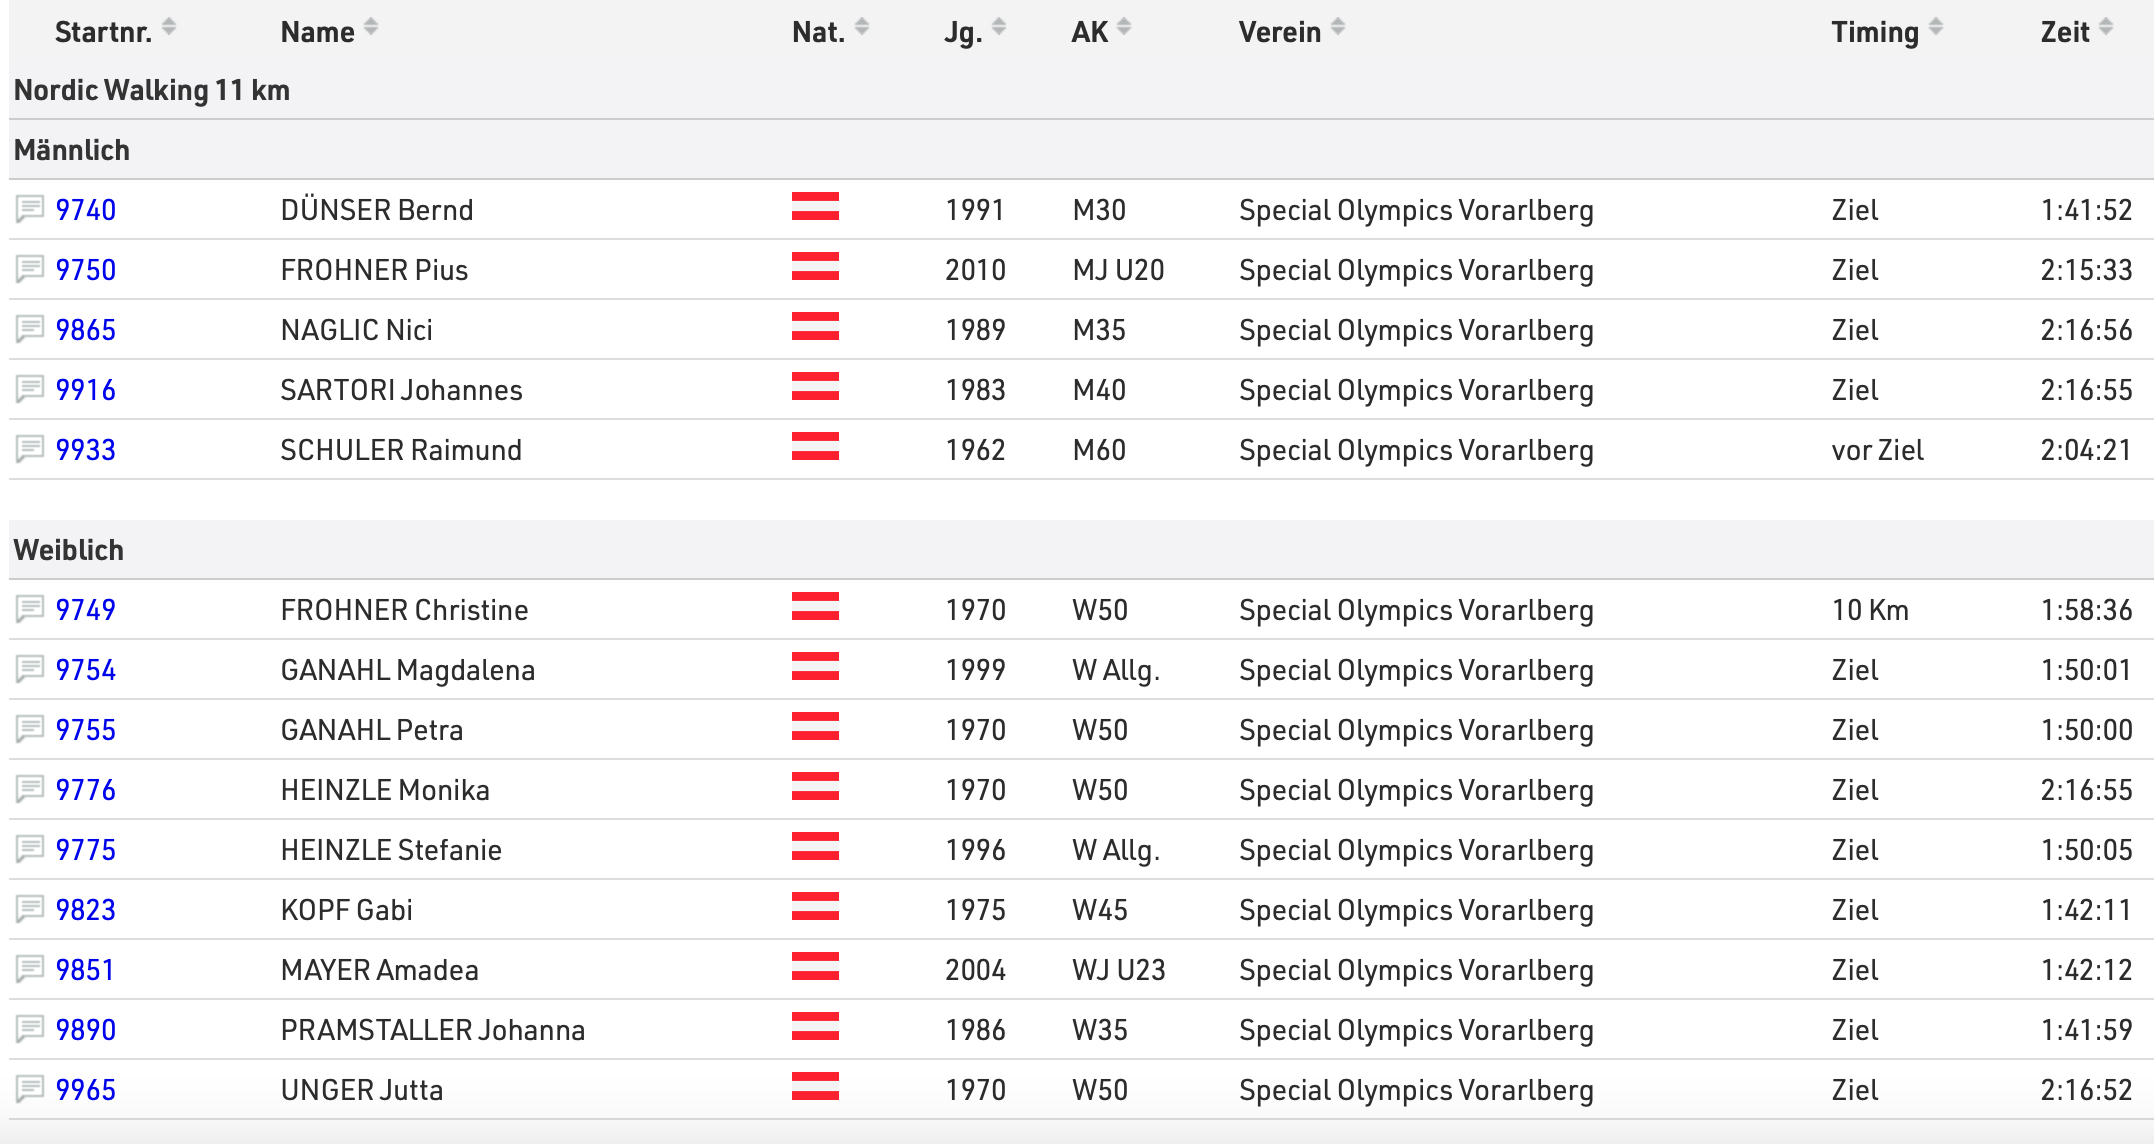
Task: Click Austrian flag in FROHNER Christine row
Action: (x=815, y=606)
